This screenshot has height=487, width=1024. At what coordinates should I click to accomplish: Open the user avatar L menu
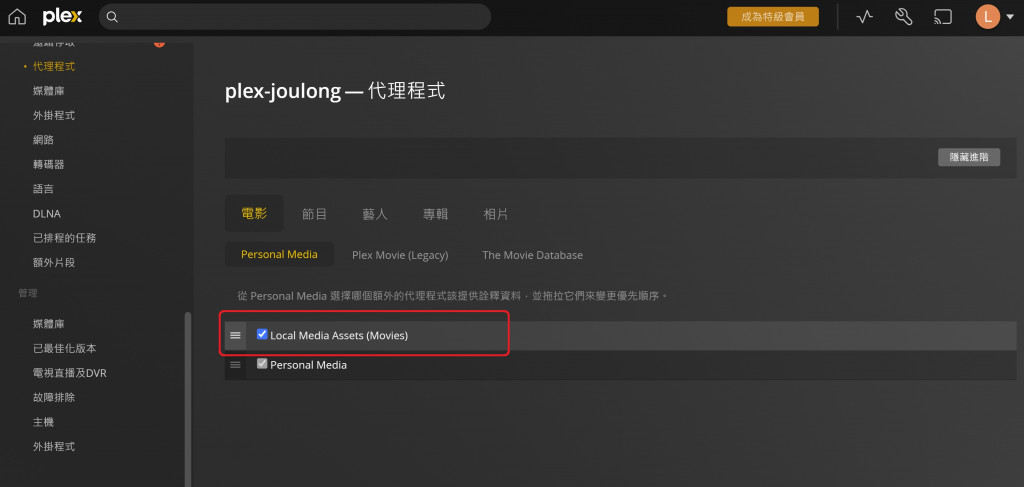(x=987, y=17)
